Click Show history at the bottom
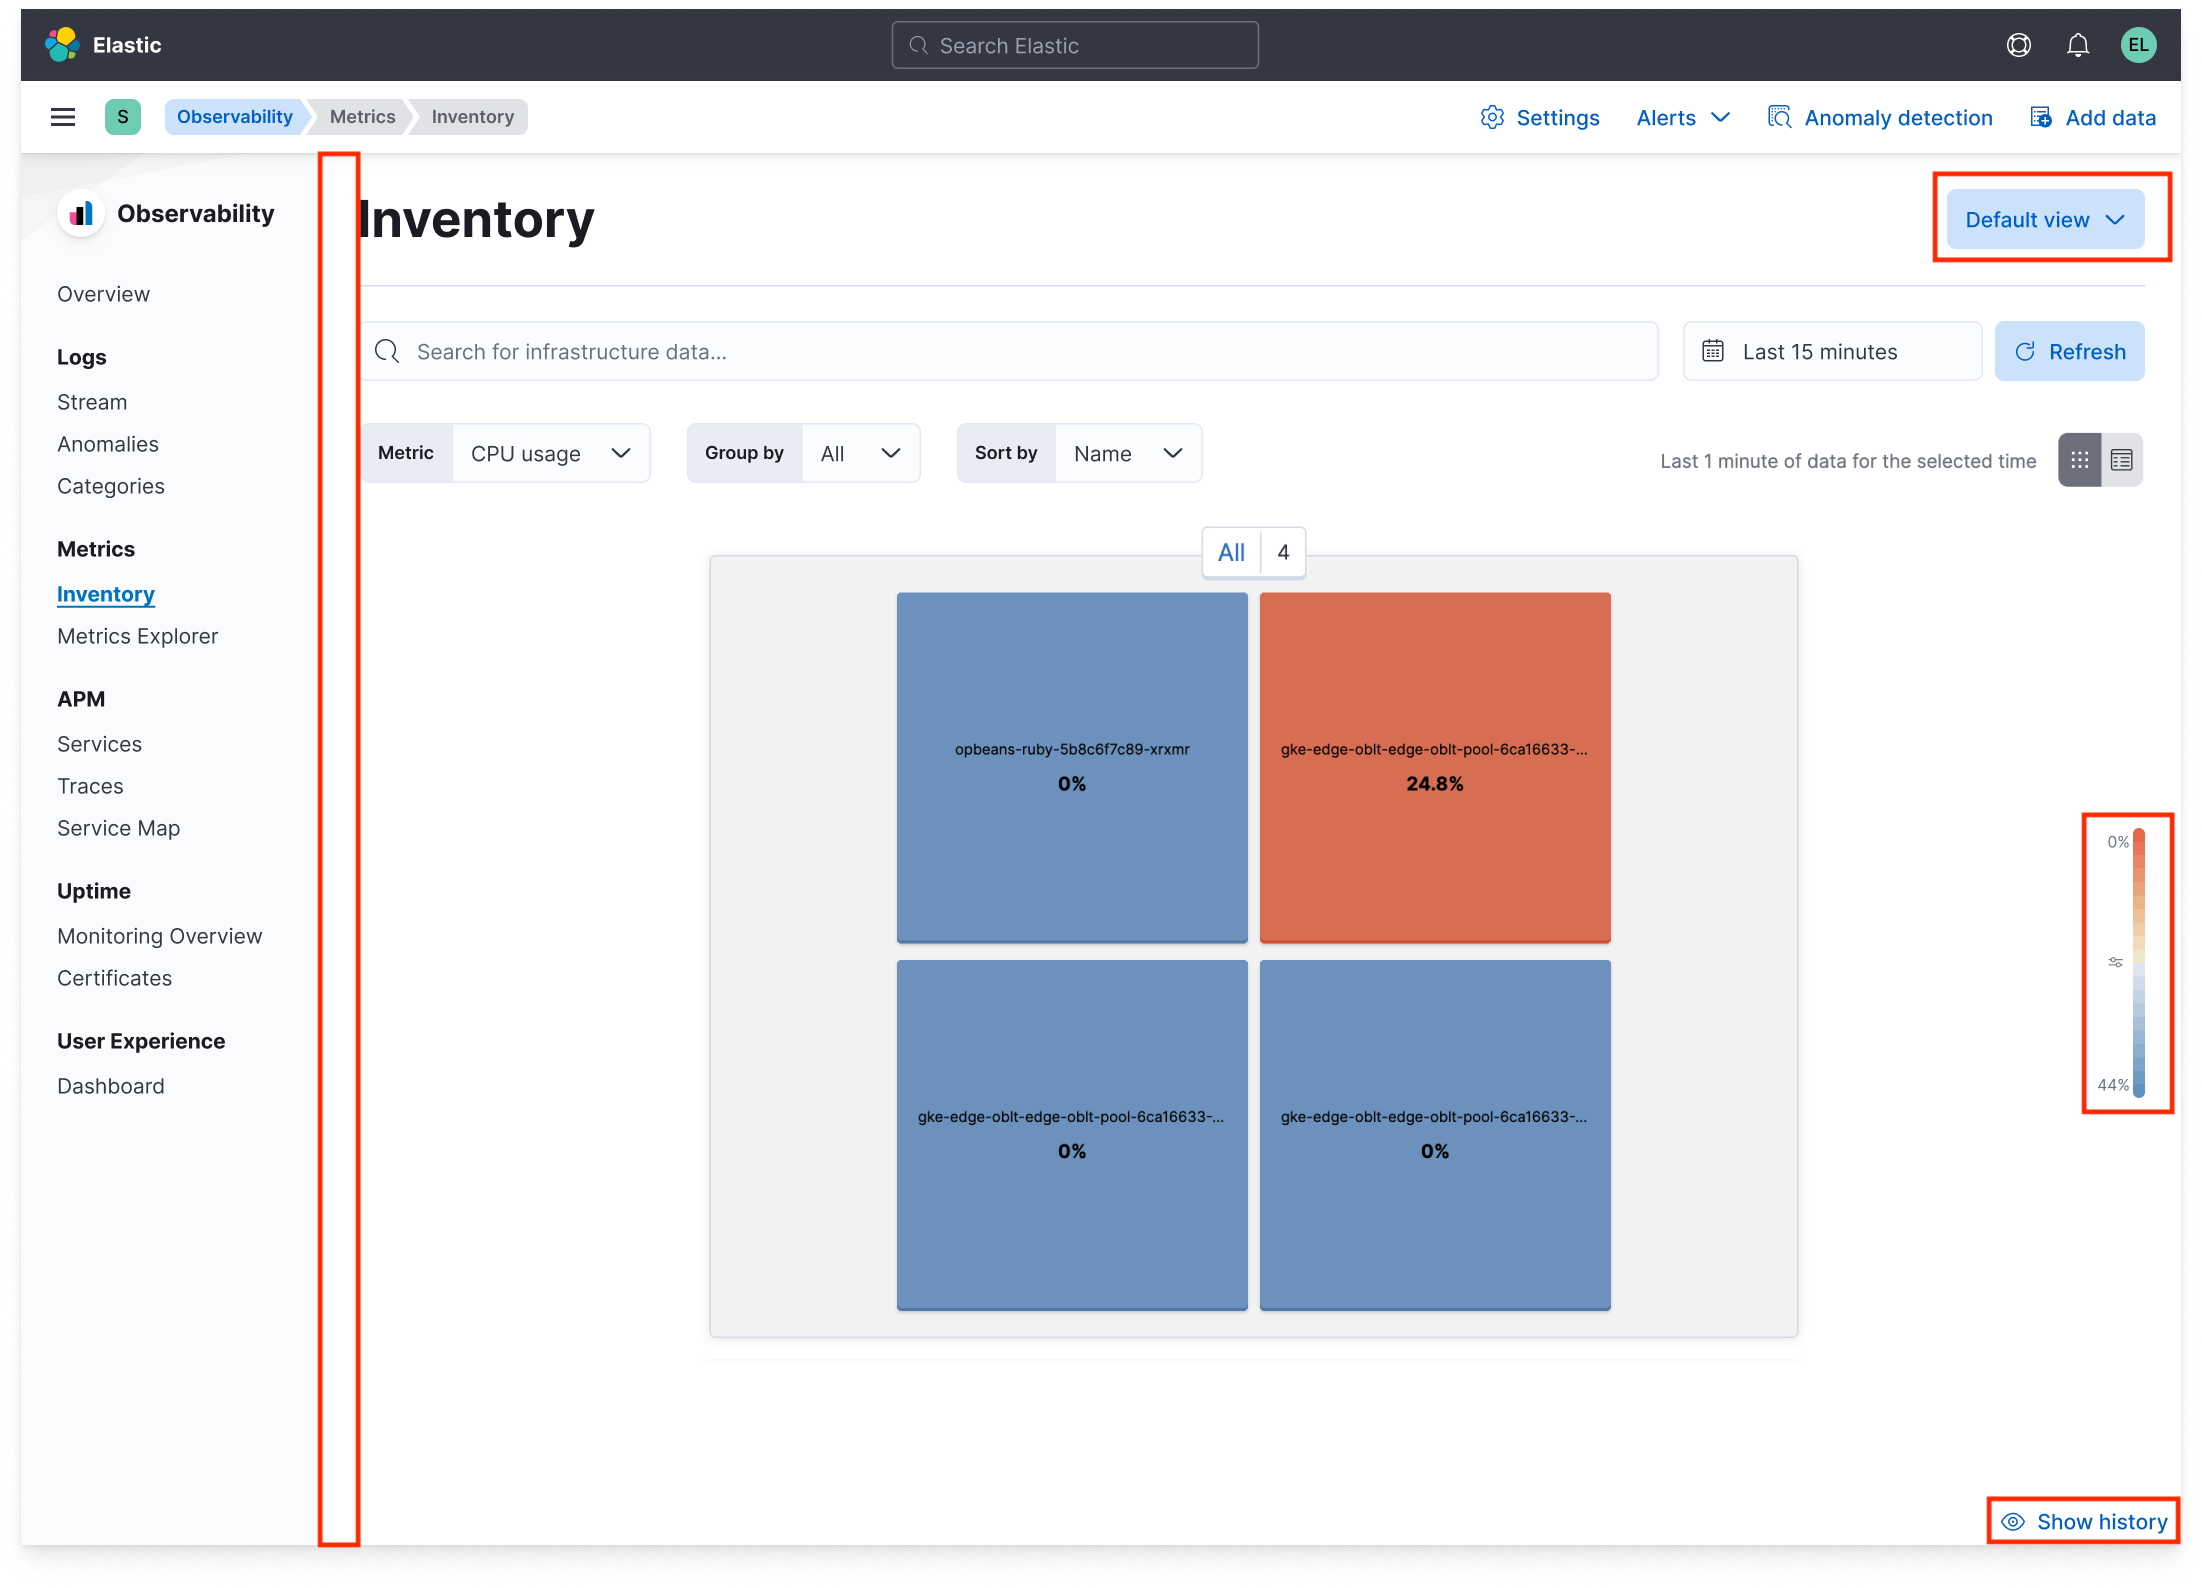This screenshot has height=1588, width=2202. pyautogui.click(x=2082, y=1521)
